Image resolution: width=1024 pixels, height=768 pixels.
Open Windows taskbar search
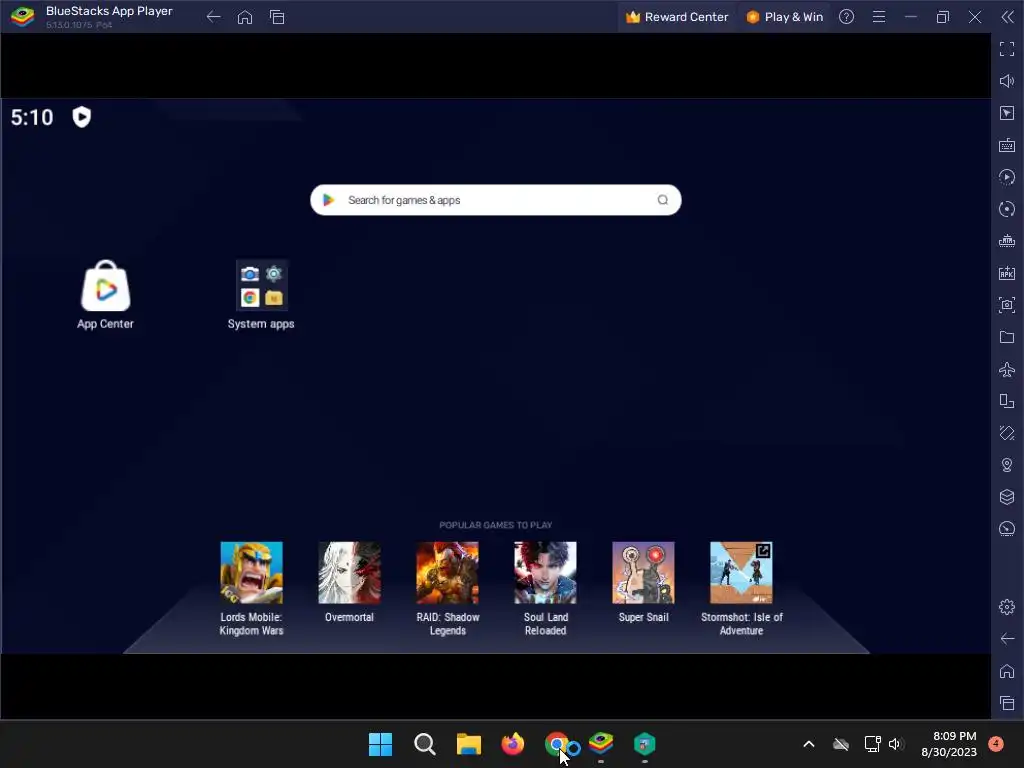pyautogui.click(x=424, y=744)
